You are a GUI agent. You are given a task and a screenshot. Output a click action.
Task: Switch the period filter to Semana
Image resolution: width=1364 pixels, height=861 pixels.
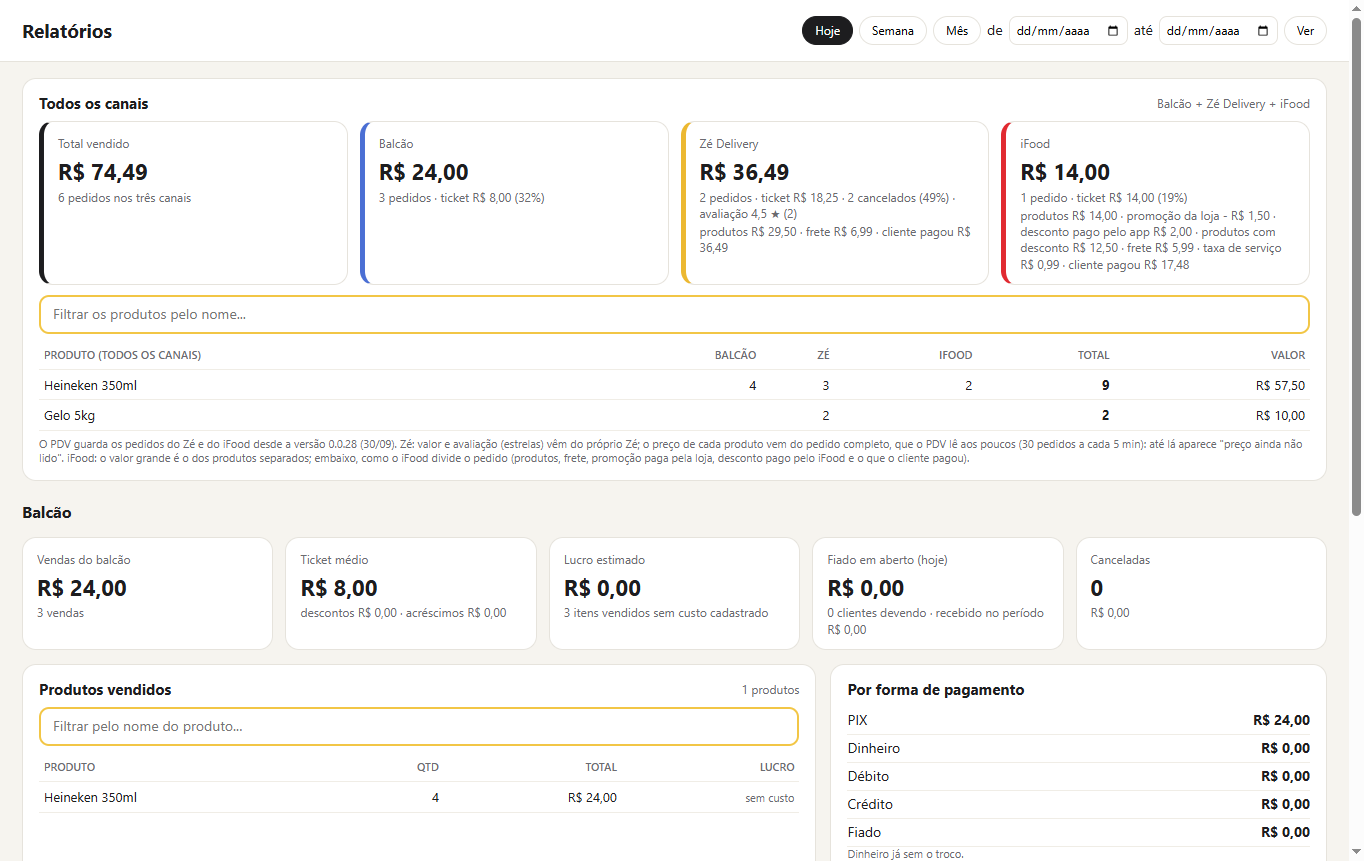coord(893,31)
